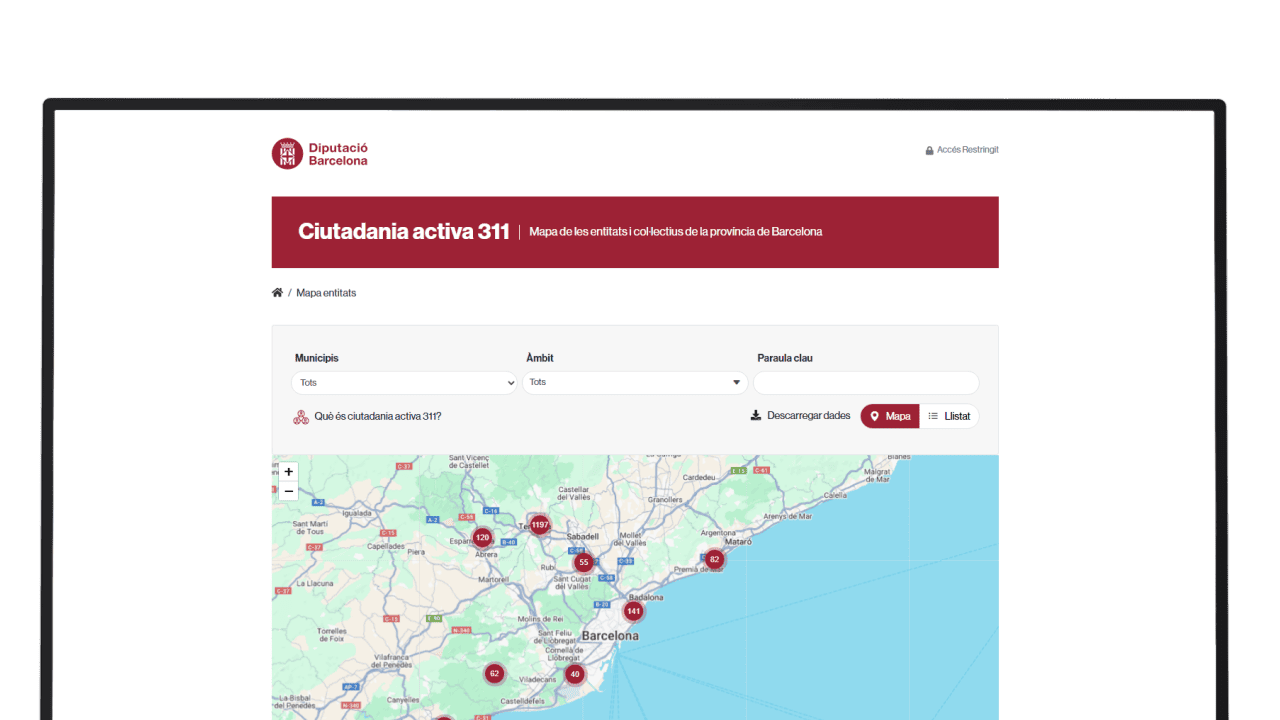Switch the view to Llistat
1280x720 pixels.
950,416
